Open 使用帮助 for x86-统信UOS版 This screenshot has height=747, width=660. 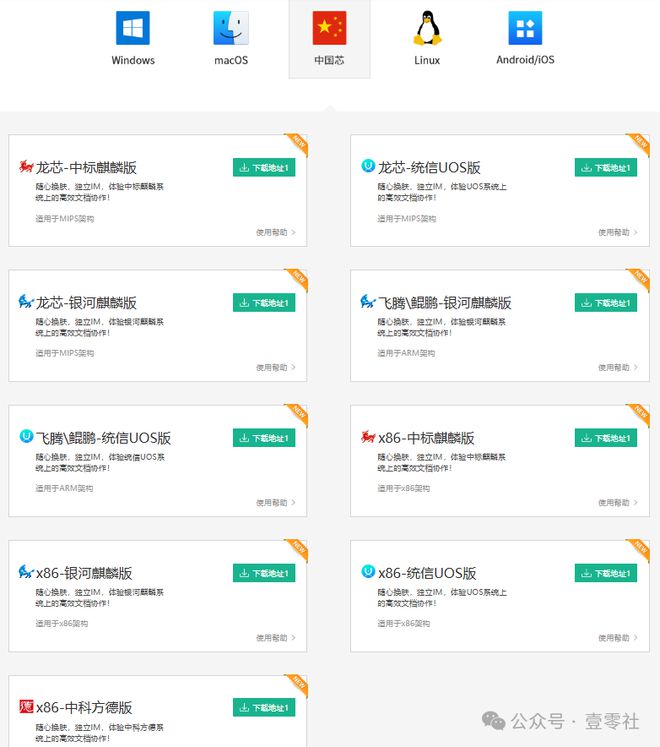click(x=618, y=637)
